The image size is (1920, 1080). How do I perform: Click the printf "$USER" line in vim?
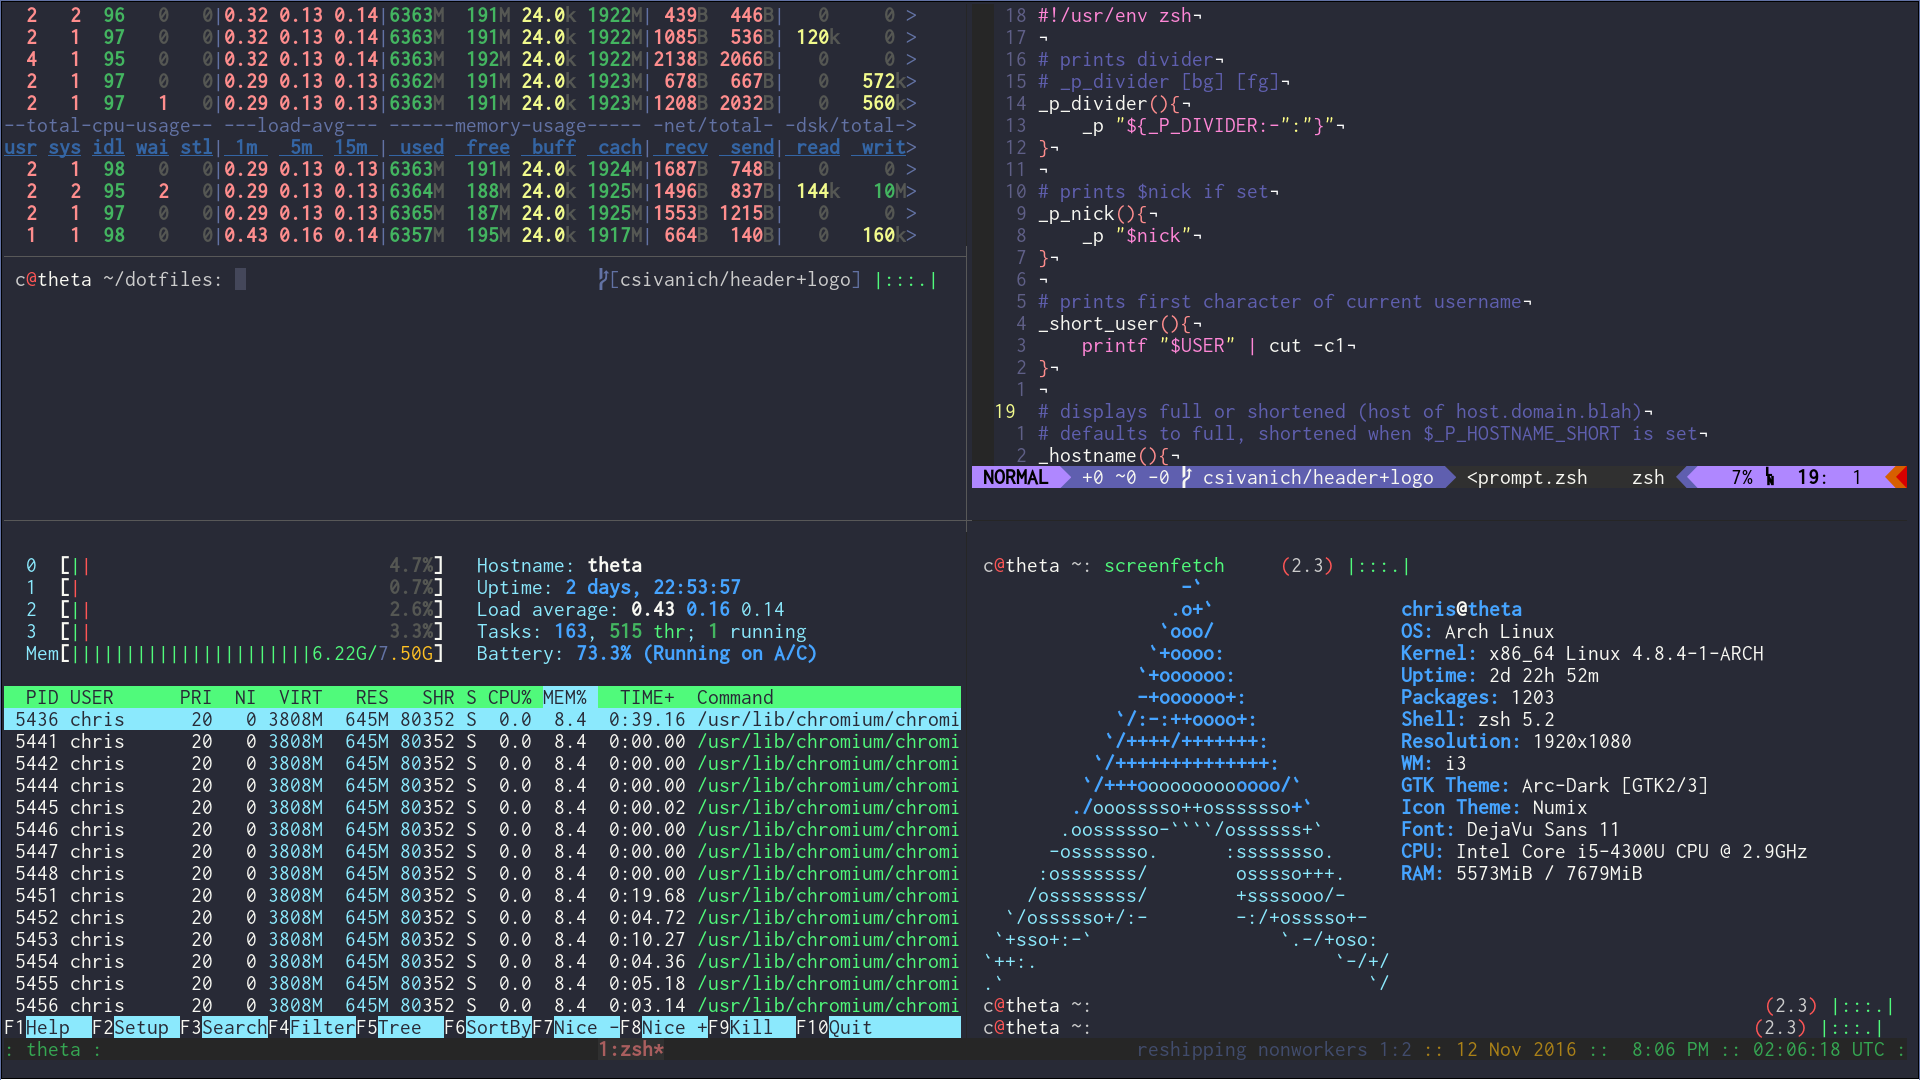coord(1218,345)
